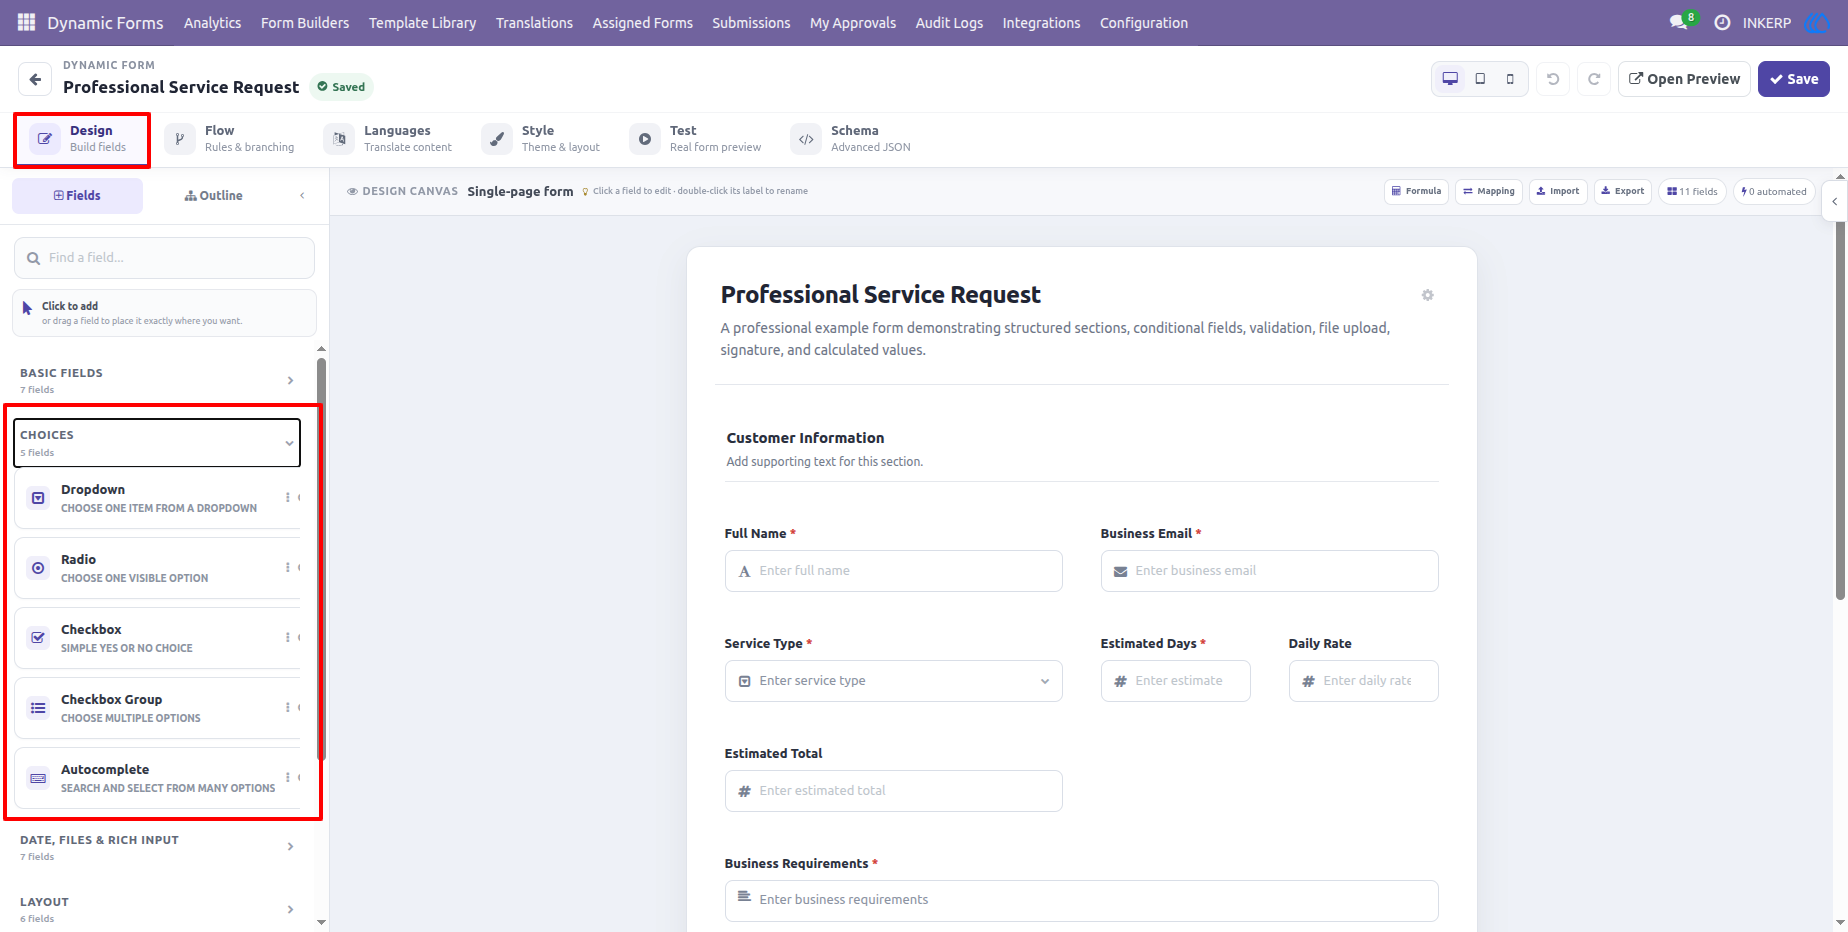
Task: Open the Service Type dropdown
Action: [893, 681]
